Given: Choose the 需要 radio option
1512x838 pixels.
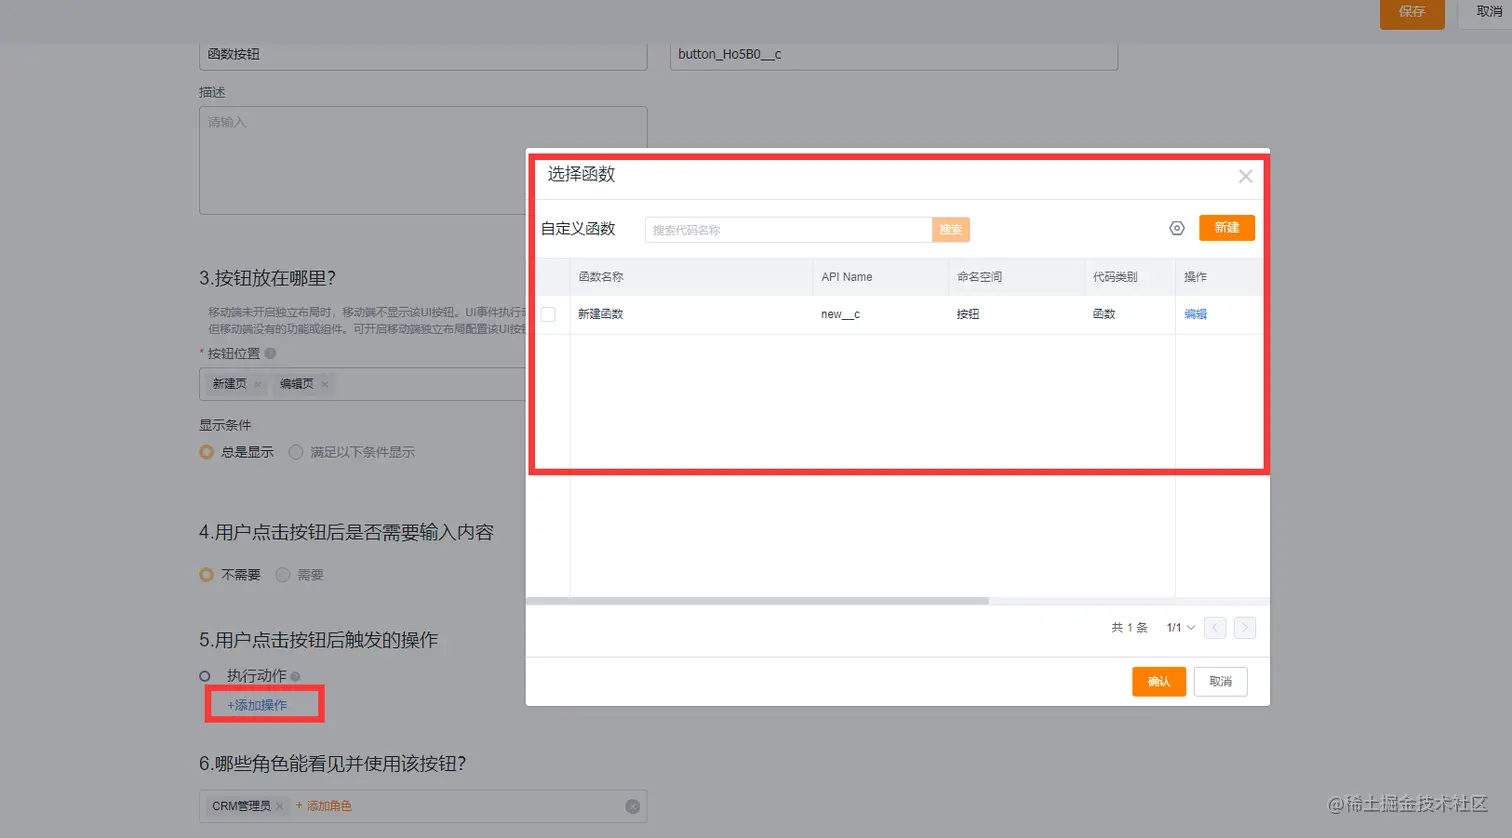Looking at the screenshot, I should tap(283, 575).
